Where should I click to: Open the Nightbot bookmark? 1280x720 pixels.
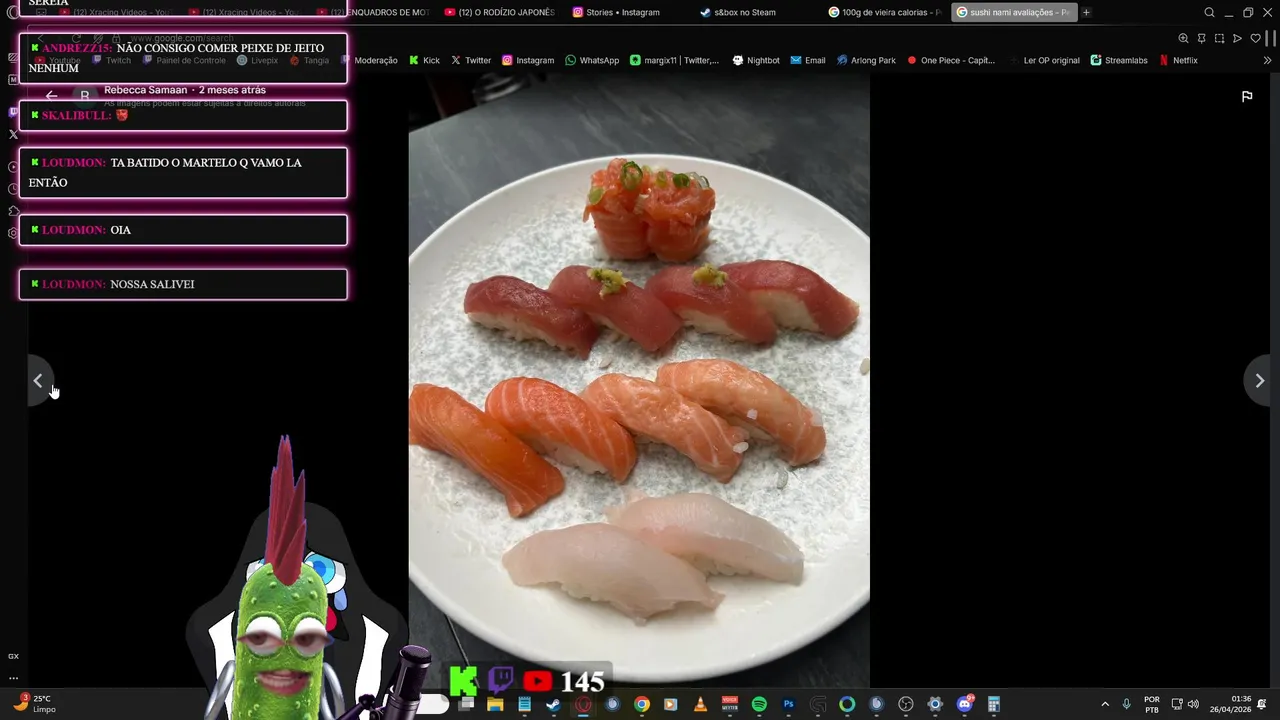(x=756, y=60)
